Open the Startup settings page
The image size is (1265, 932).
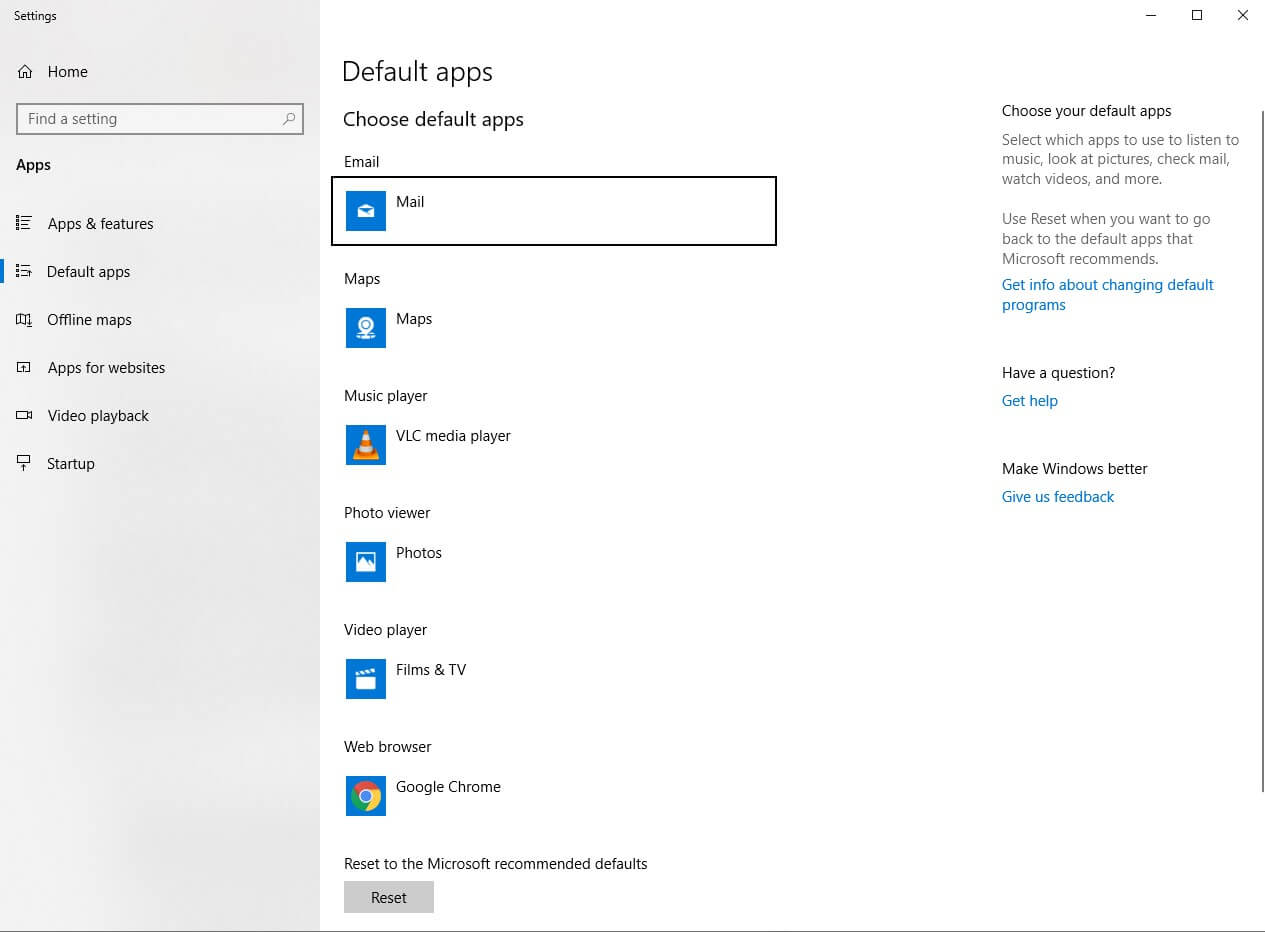pos(160,464)
